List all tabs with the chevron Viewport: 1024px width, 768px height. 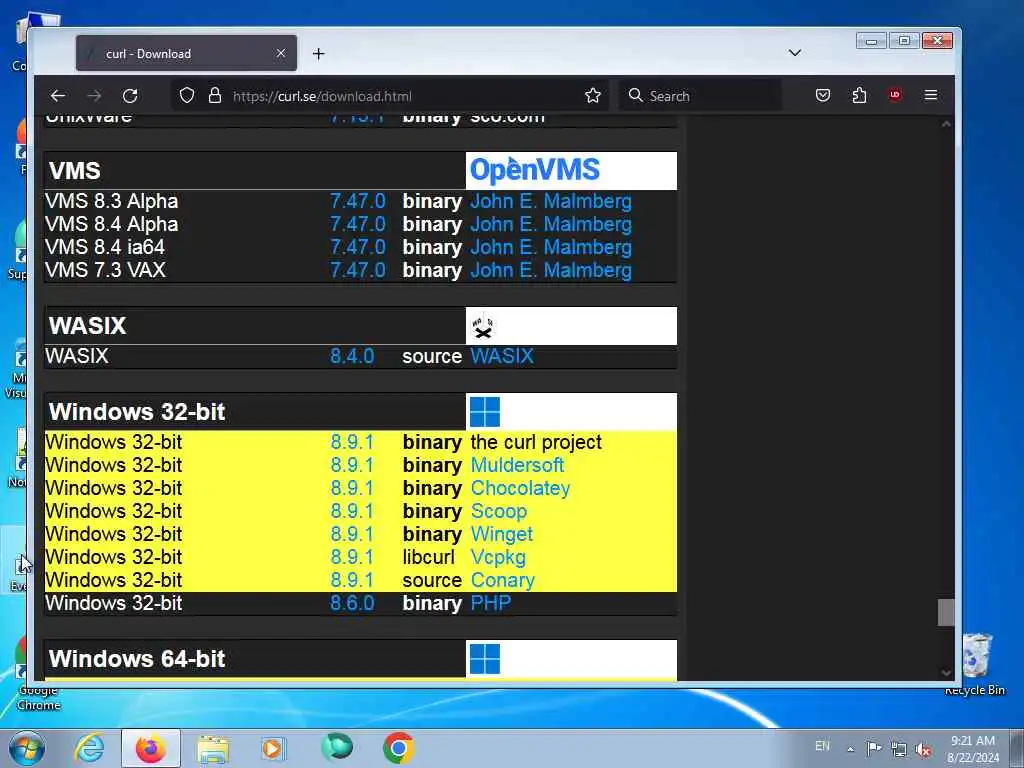click(x=795, y=53)
